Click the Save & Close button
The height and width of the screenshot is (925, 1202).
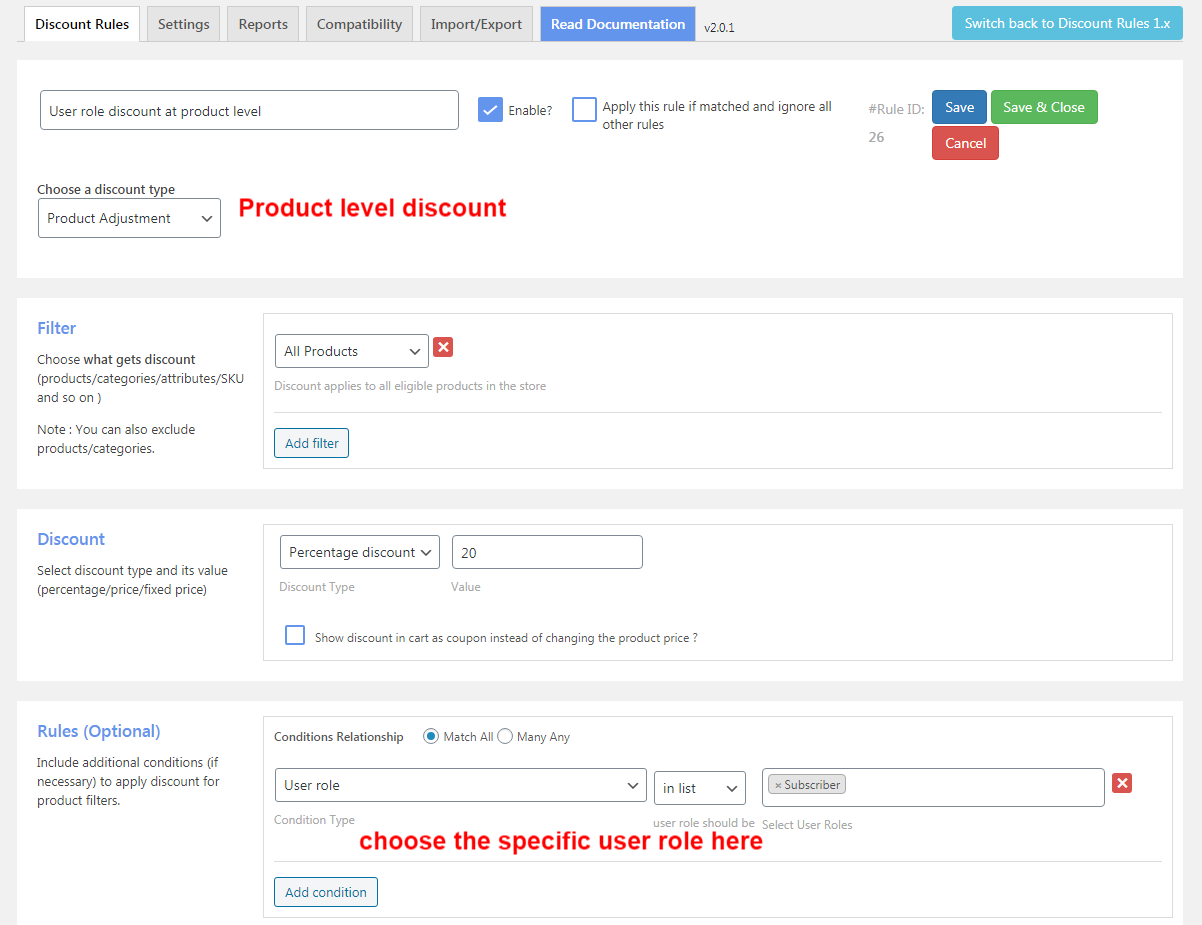(1043, 107)
